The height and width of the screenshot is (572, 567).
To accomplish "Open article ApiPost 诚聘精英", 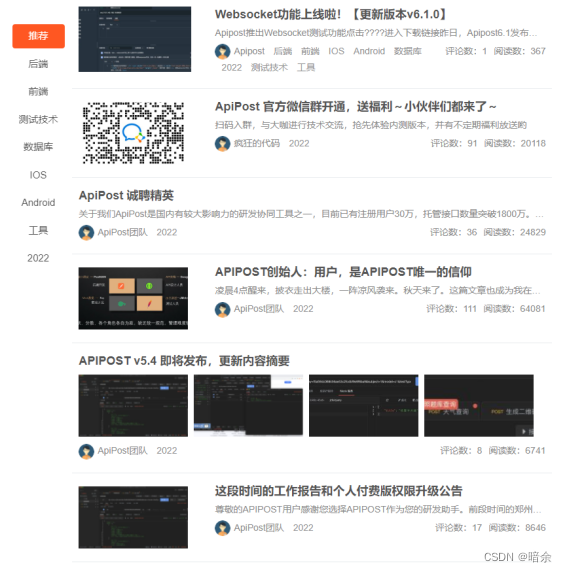I will tap(126, 196).
